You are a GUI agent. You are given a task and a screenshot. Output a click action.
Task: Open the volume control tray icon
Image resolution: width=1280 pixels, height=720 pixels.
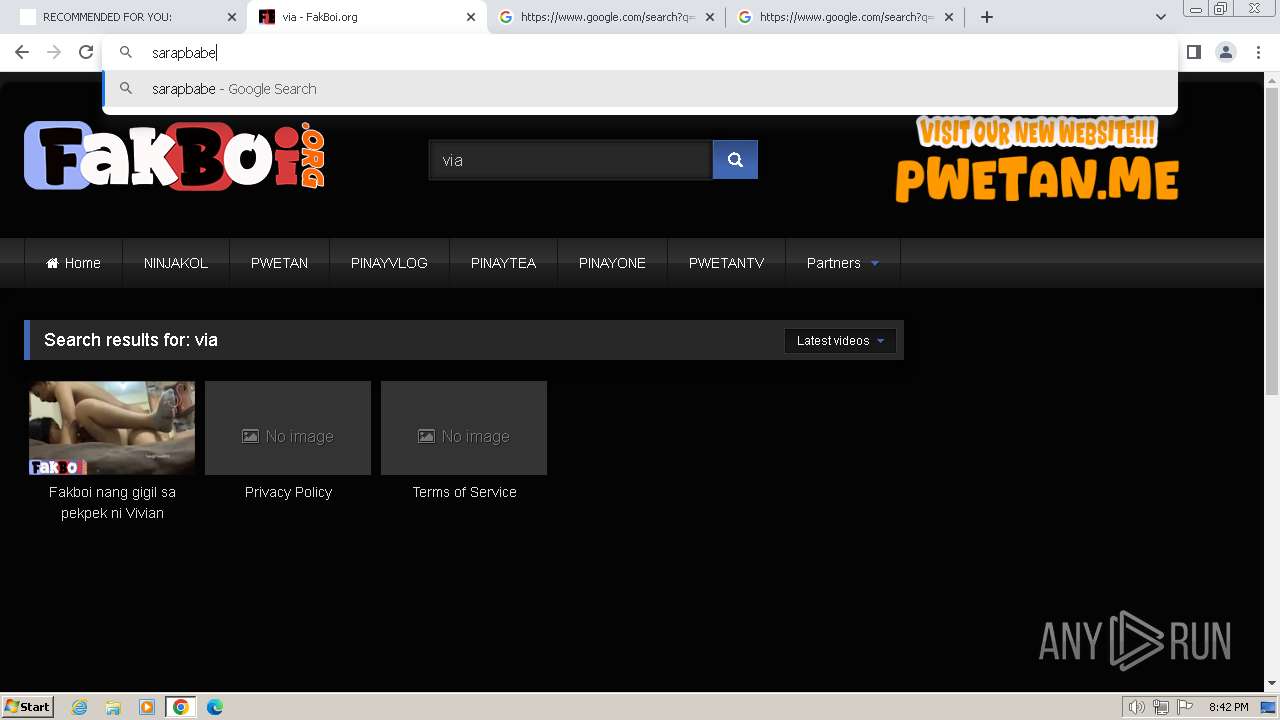pos(1137,707)
